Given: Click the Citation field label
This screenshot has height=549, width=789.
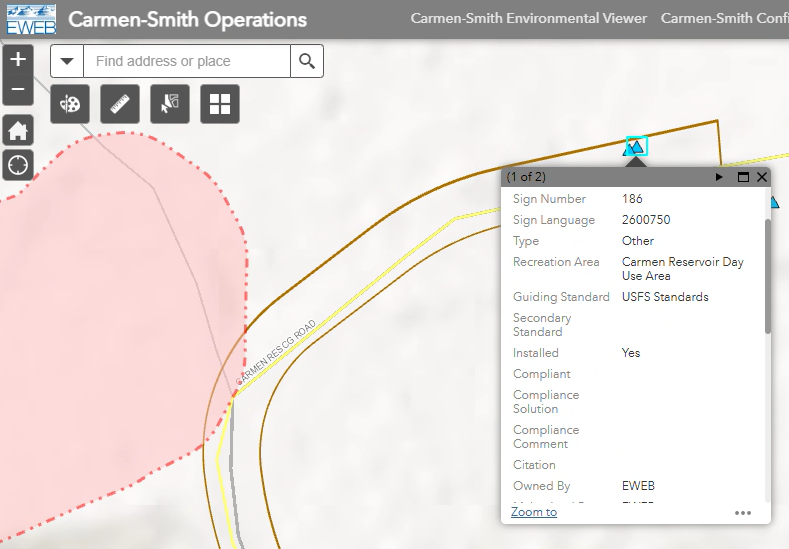Looking at the screenshot, I should click(534, 464).
